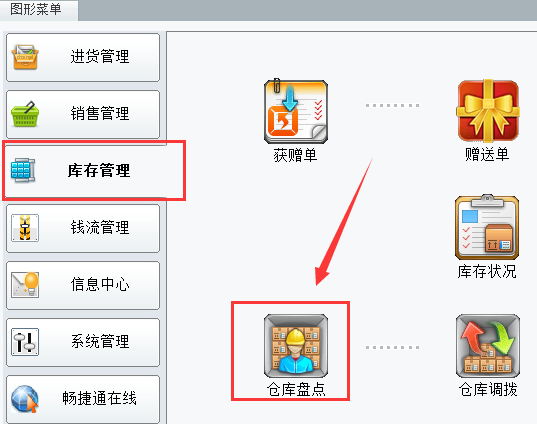Select the 信息中心 menu button

[x=83, y=285]
